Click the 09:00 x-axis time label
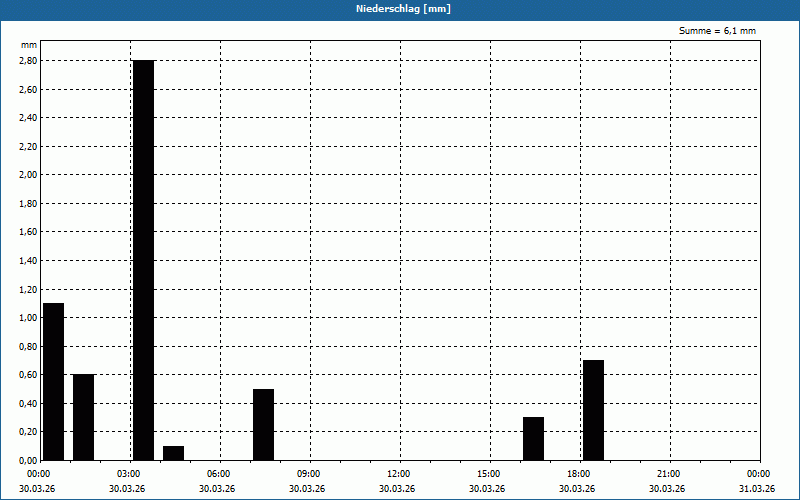The image size is (800, 500). click(310, 474)
